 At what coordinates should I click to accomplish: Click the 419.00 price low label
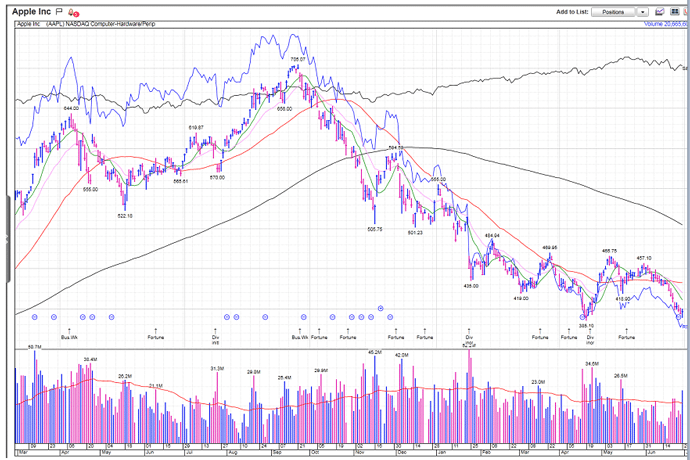pyautogui.click(x=521, y=298)
